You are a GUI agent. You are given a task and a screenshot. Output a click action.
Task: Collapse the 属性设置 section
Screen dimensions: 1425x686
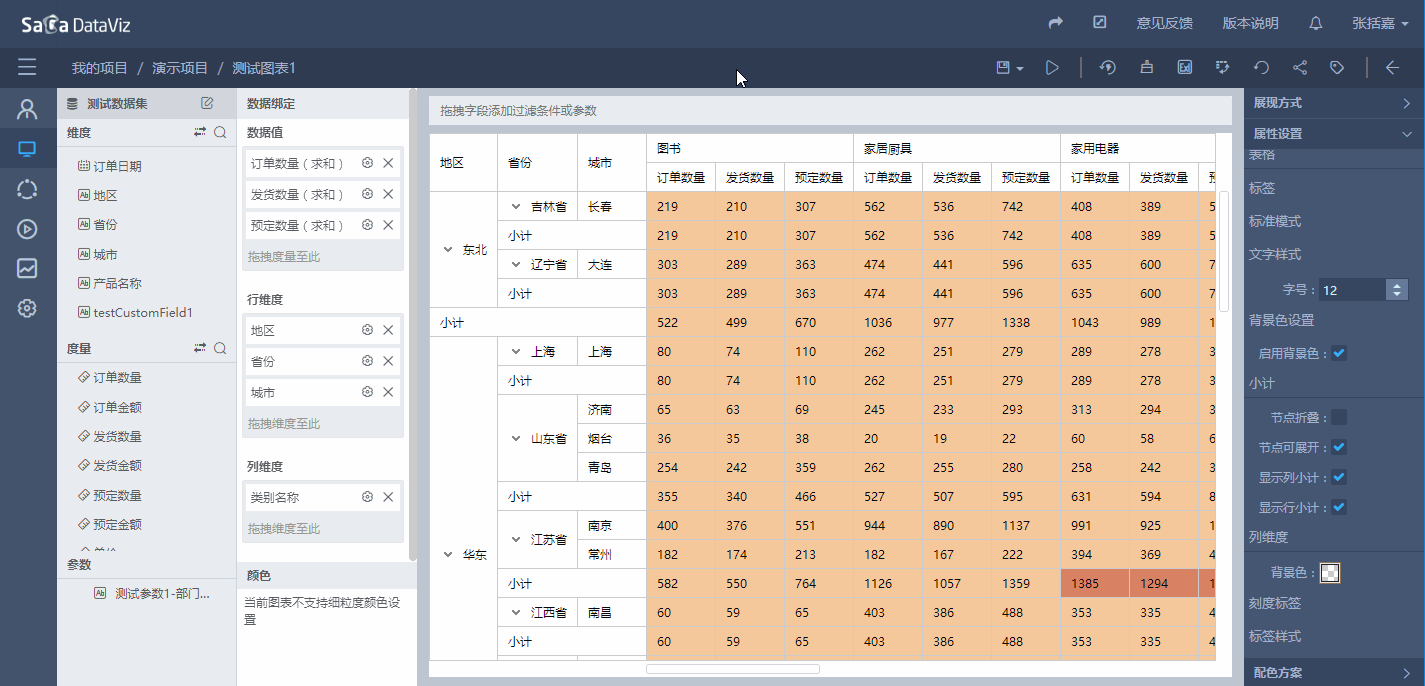click(x=1334, y=133)
